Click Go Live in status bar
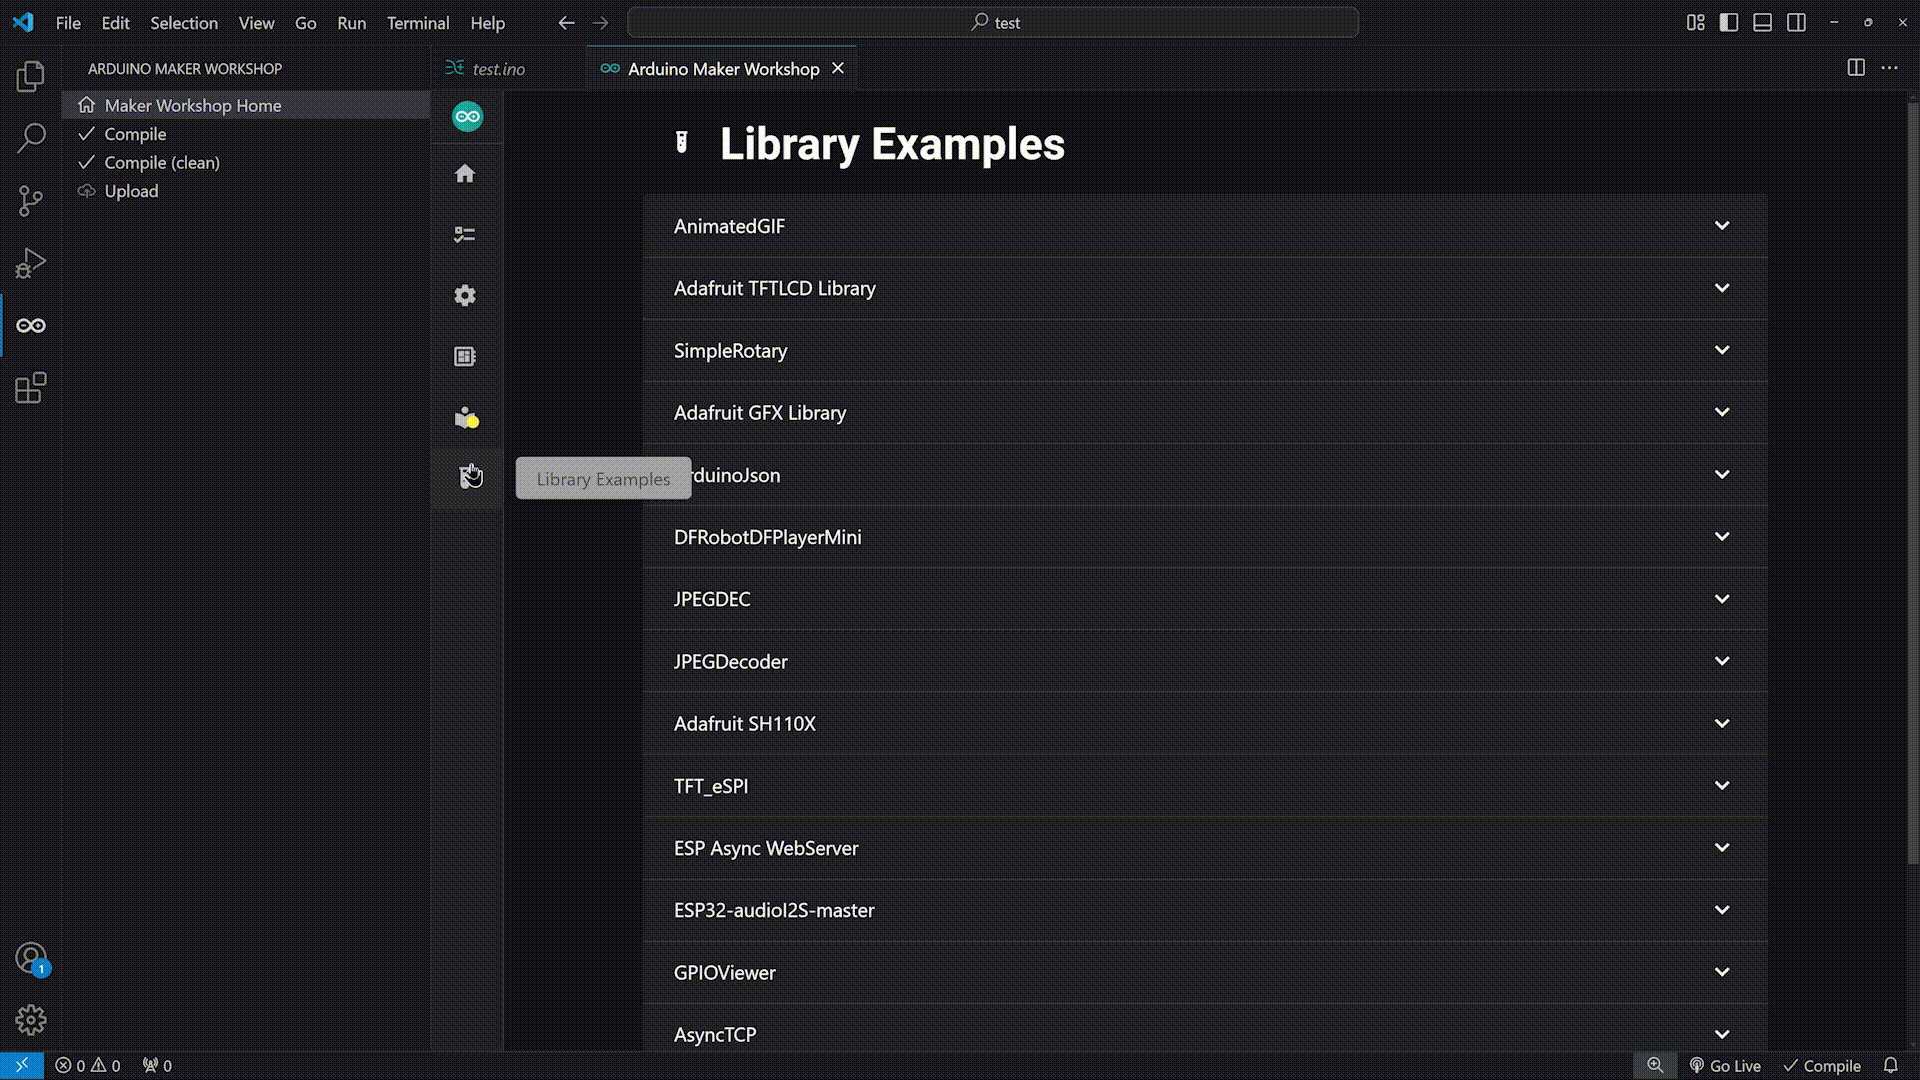Viewport: 1920px width, 1080px height. pos(1725,1066)
